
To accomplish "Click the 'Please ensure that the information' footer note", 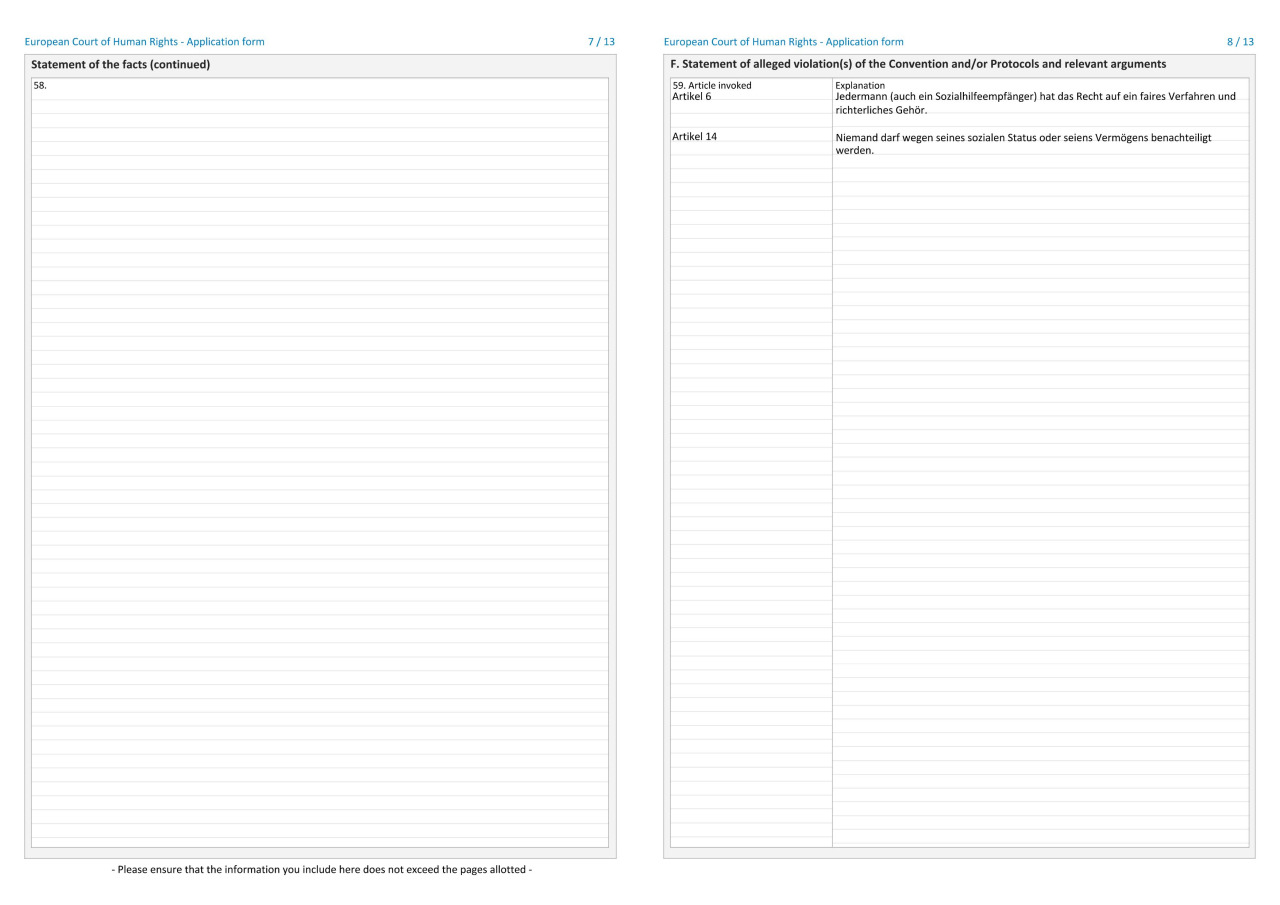I will 321,869.
